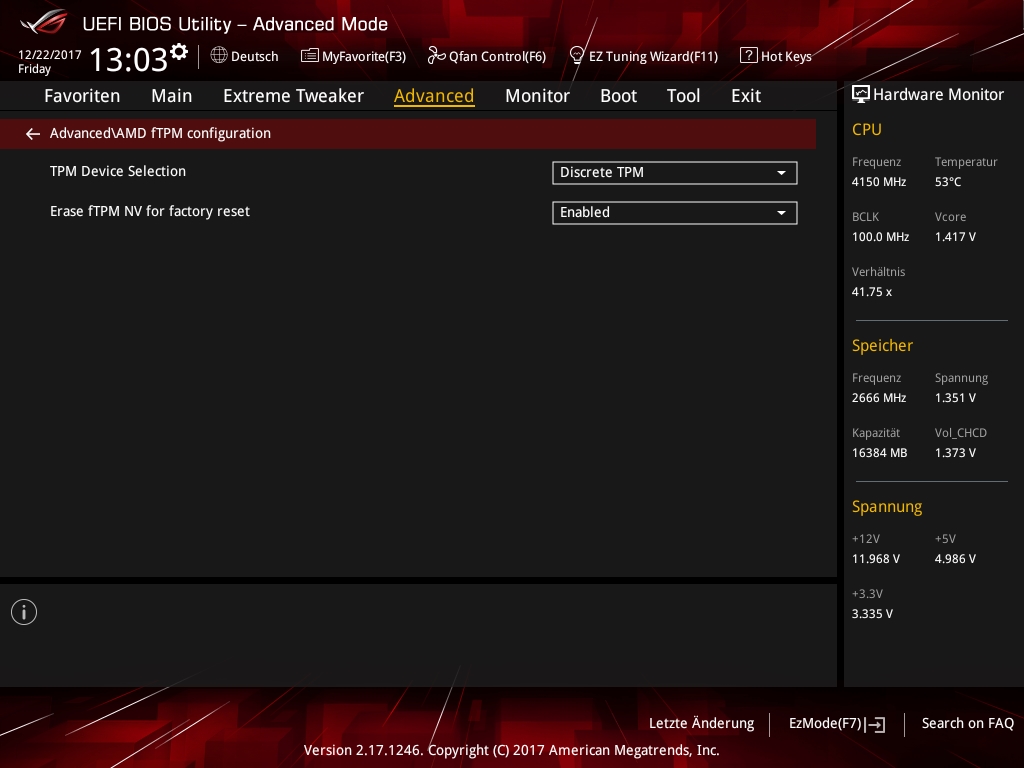Launch EZ Tuning Wizard

pyautogui.click(x=643, y=56)
